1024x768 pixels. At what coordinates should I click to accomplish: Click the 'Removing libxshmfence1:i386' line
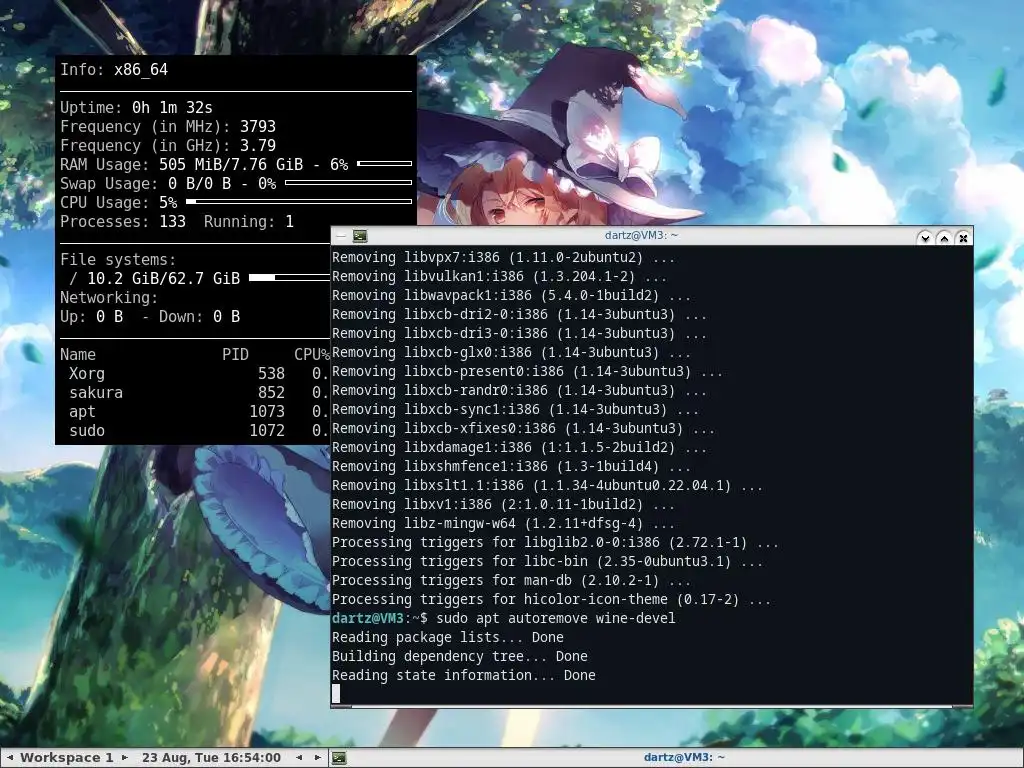pos(511,466)
